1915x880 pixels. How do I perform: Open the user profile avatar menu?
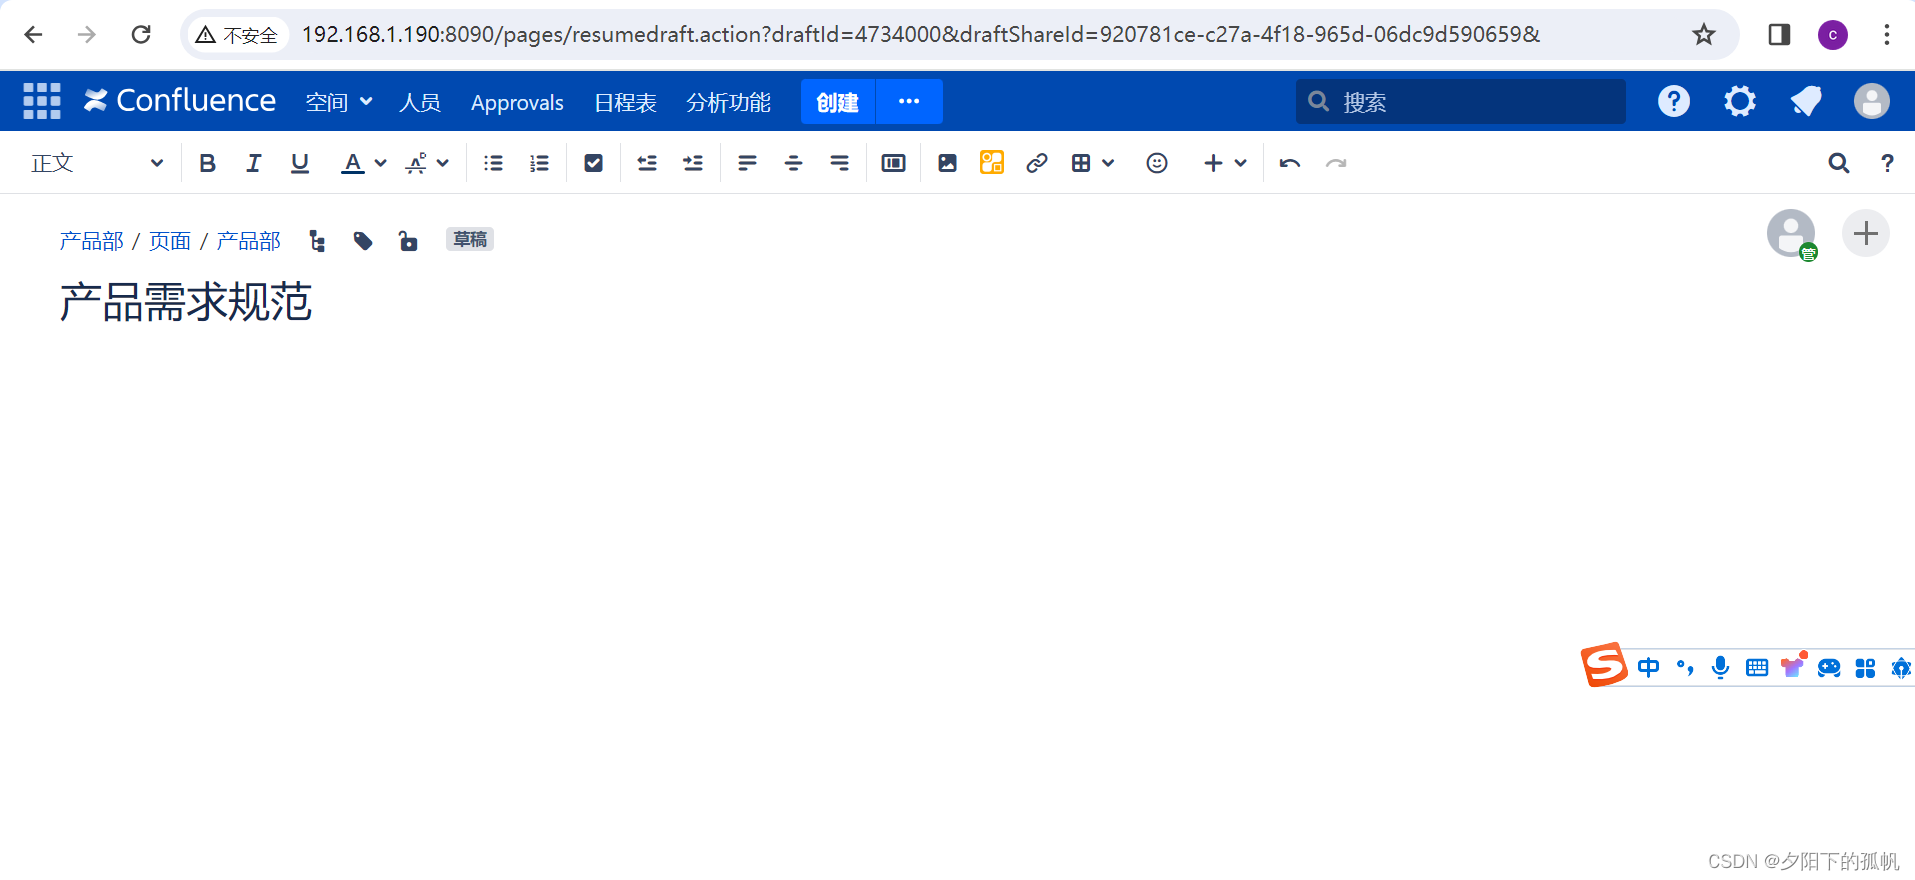tap(1872, 101)
